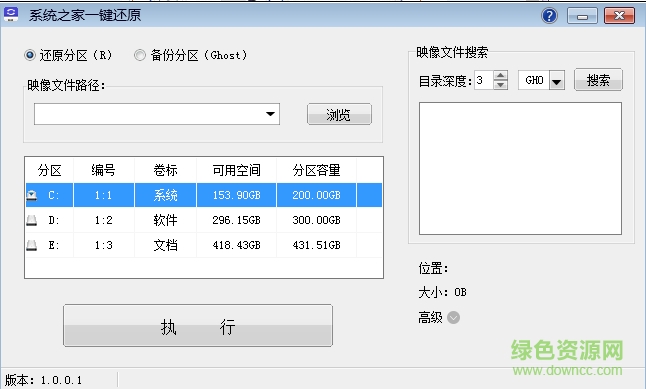Click the 1:3 number cell

coord(103,246)
